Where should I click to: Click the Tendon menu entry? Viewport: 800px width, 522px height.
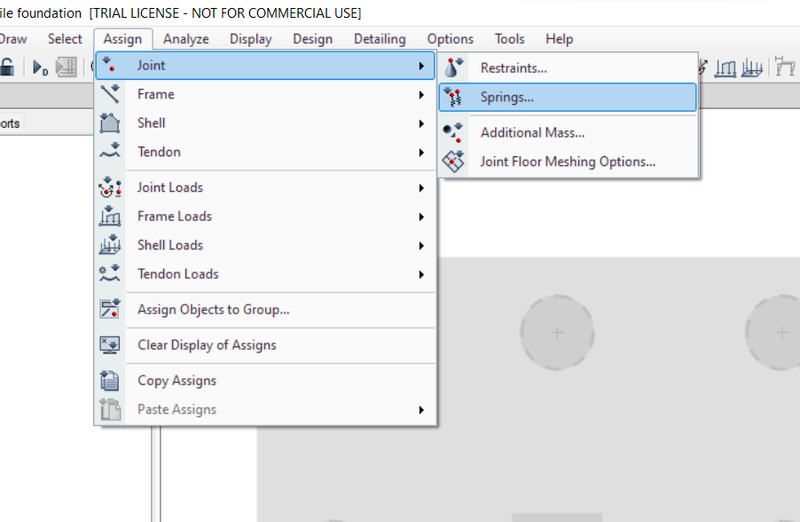[265, 152]
